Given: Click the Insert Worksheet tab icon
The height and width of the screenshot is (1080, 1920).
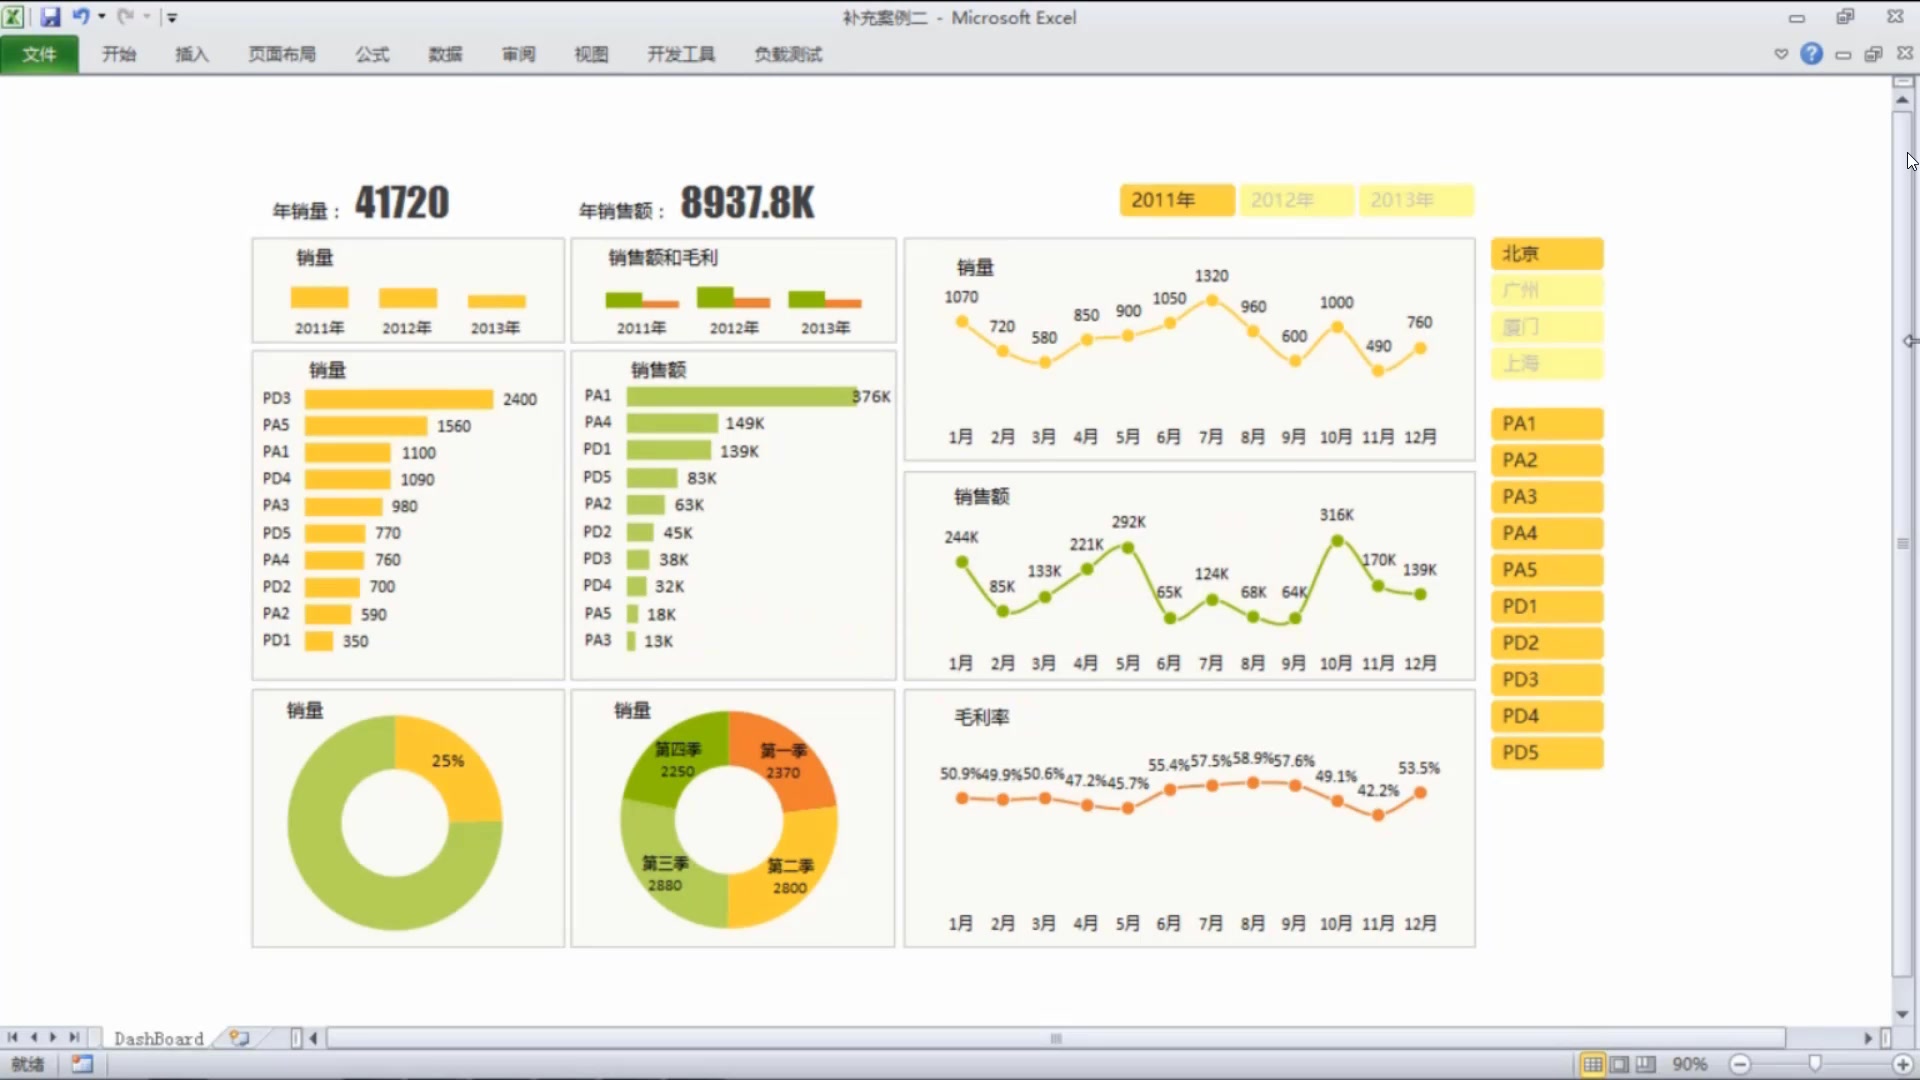Looking at the screenshot, I should (239, 1038).
